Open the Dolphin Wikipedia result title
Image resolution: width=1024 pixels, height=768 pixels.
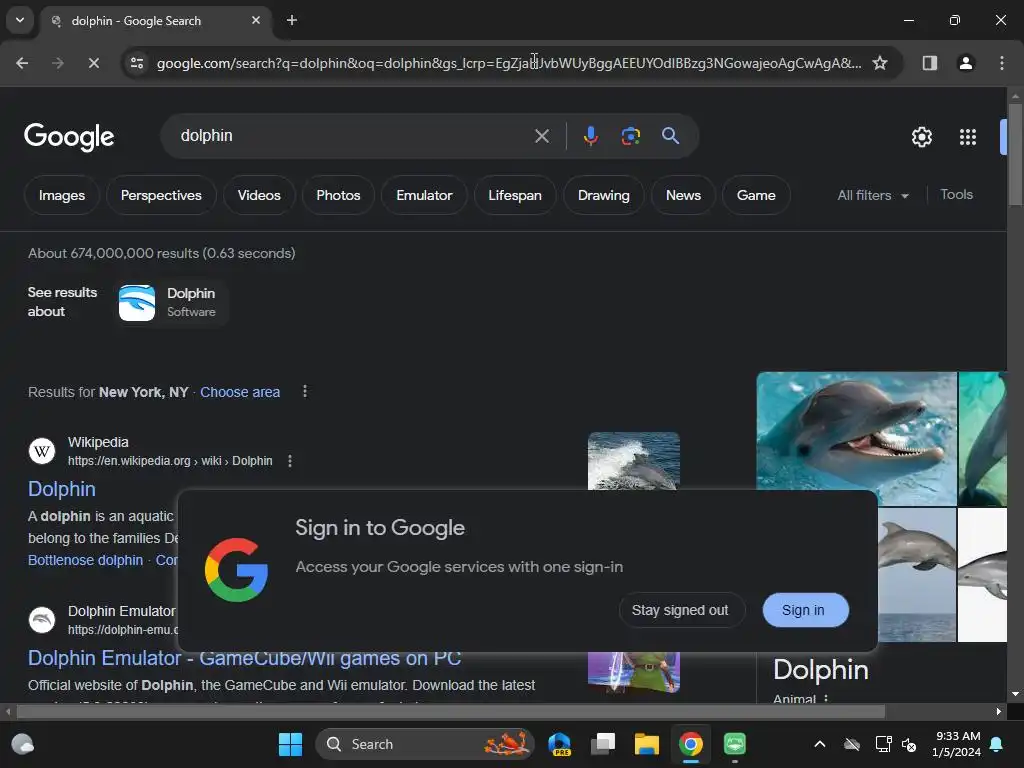61,489
